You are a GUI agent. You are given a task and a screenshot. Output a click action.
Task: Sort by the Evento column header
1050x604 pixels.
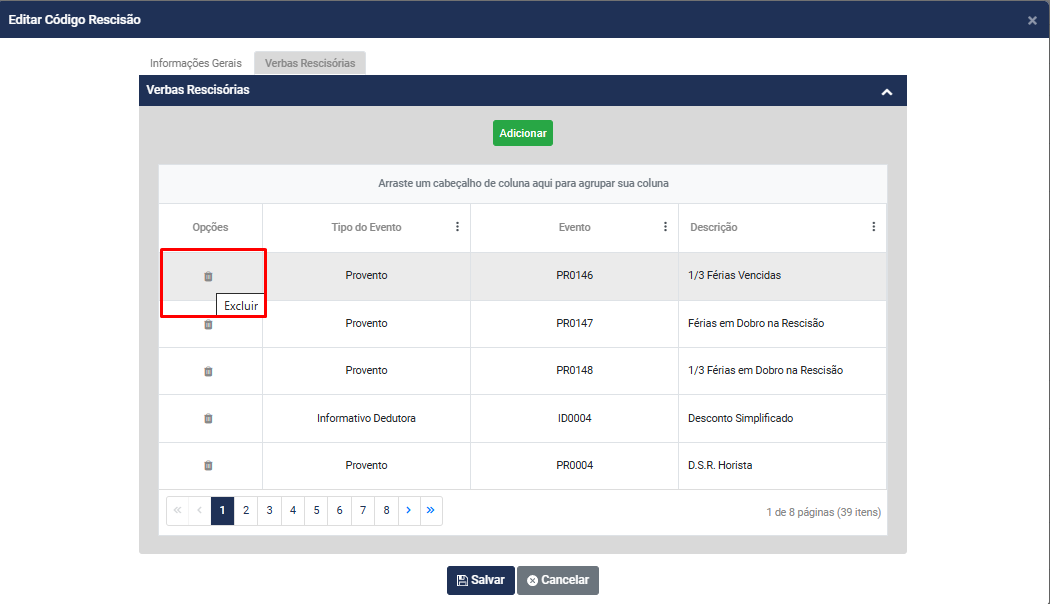click(x=574, y=227)
